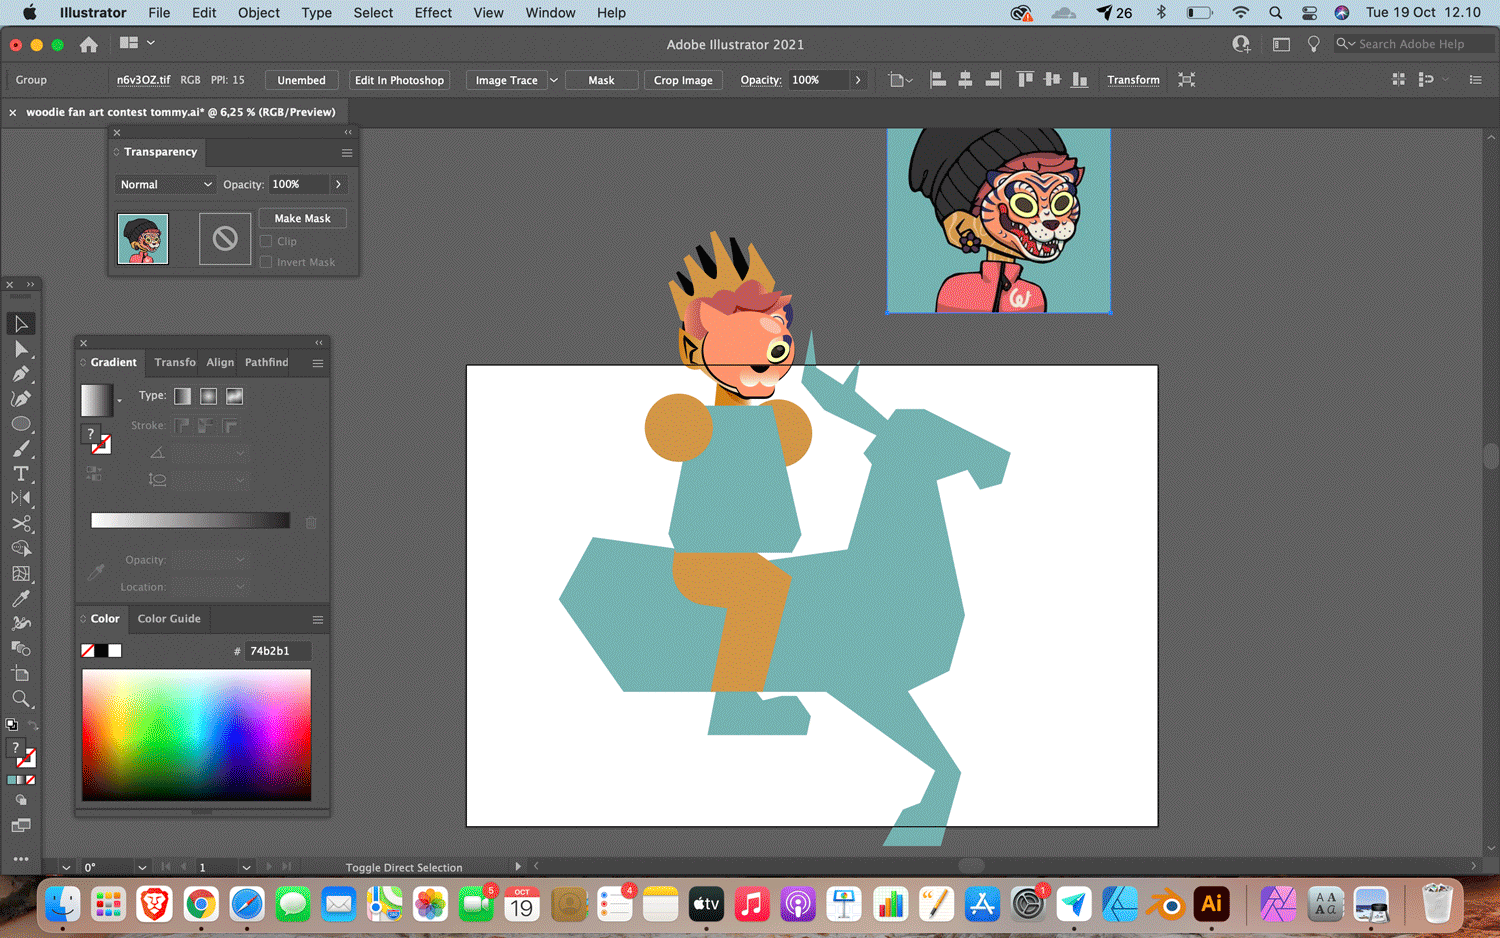Click horizontal align left icon
This screenshot has width=1500, height=938.
pos(938,80)
